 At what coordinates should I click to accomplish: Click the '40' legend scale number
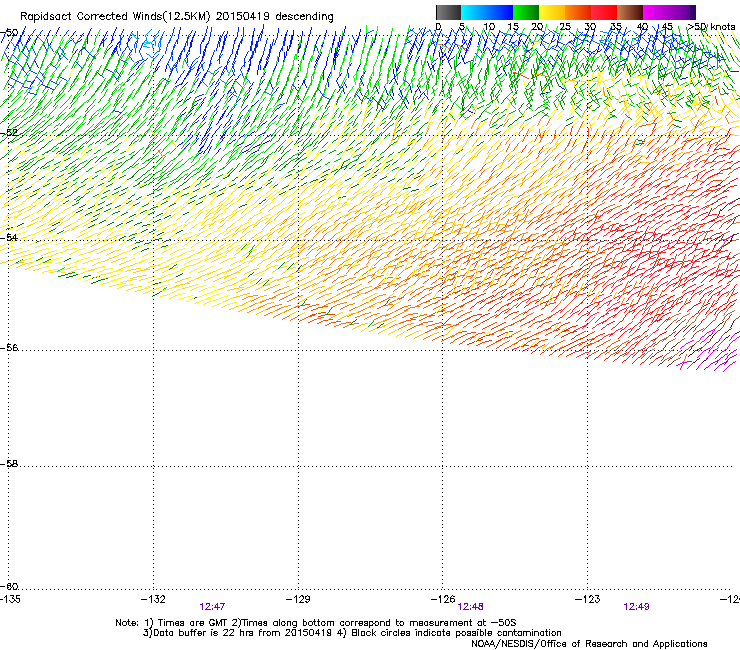[642, 27]
